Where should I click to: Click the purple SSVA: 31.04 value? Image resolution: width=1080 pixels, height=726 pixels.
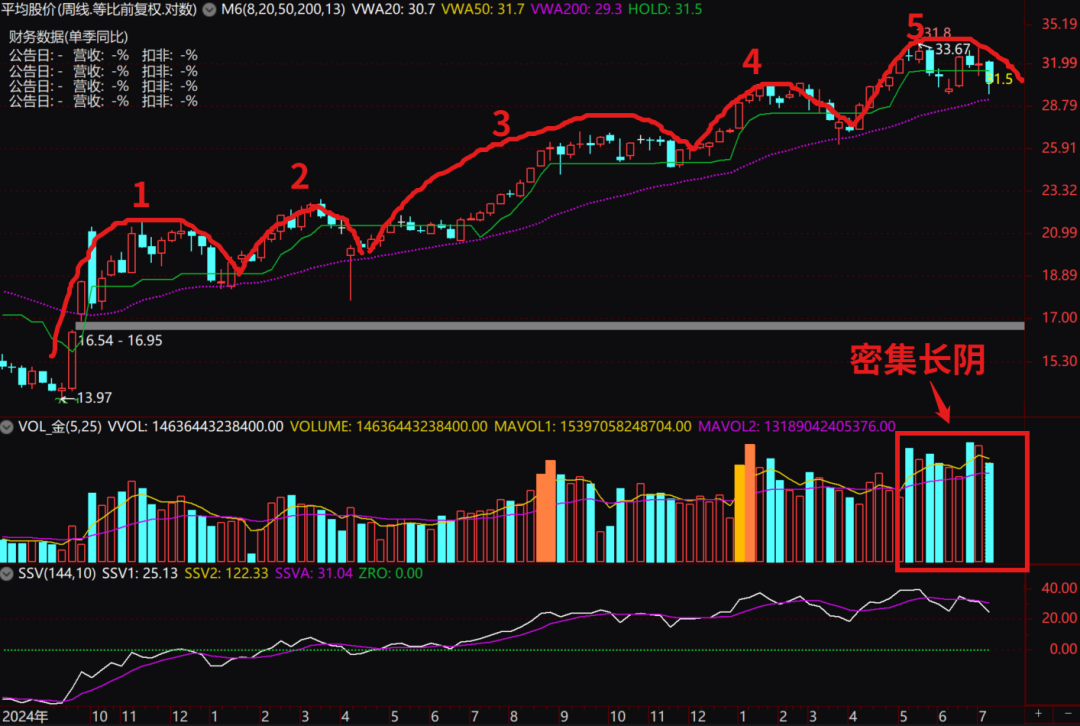(x=313, y=574)
